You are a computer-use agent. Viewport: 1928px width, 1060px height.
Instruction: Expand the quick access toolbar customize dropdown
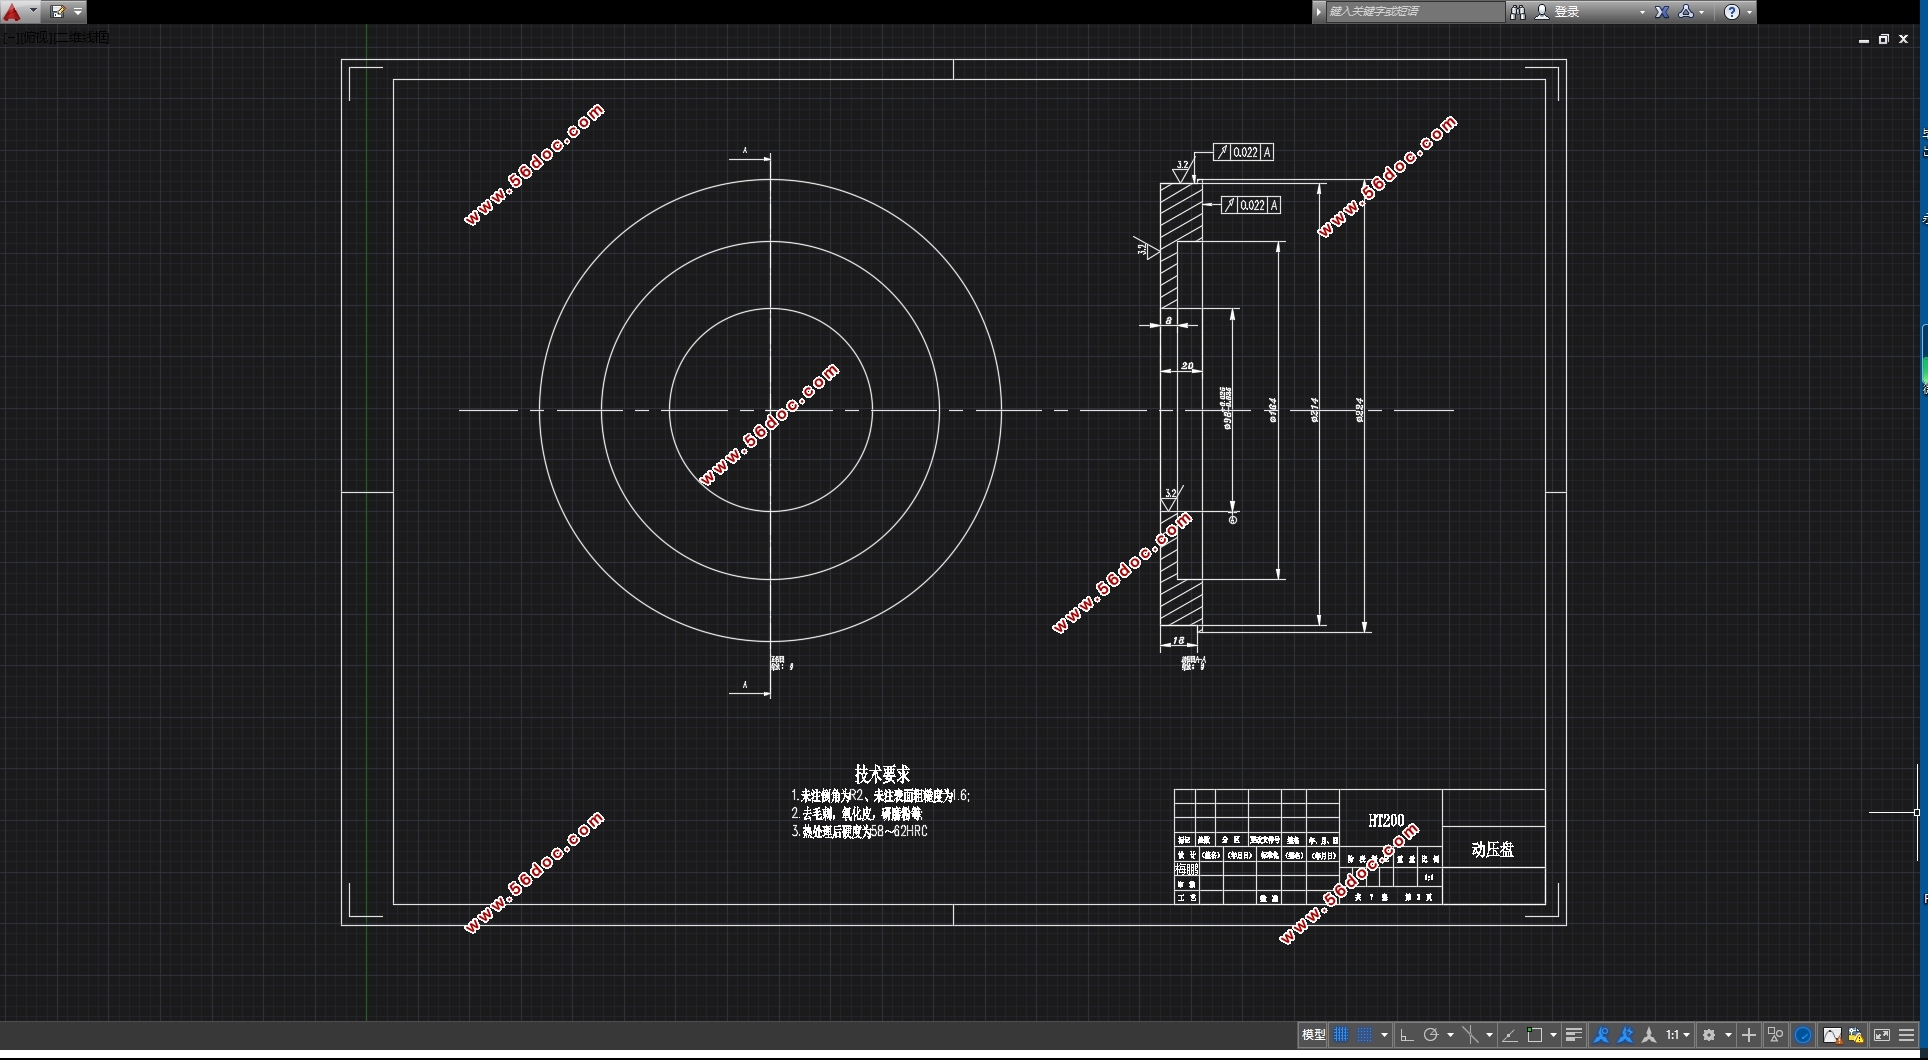(78, 12)
